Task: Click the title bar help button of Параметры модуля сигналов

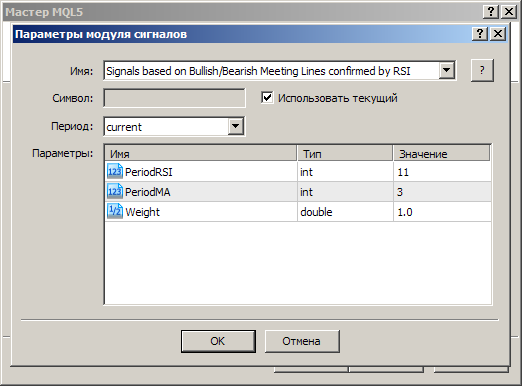Action: (480, 34)
